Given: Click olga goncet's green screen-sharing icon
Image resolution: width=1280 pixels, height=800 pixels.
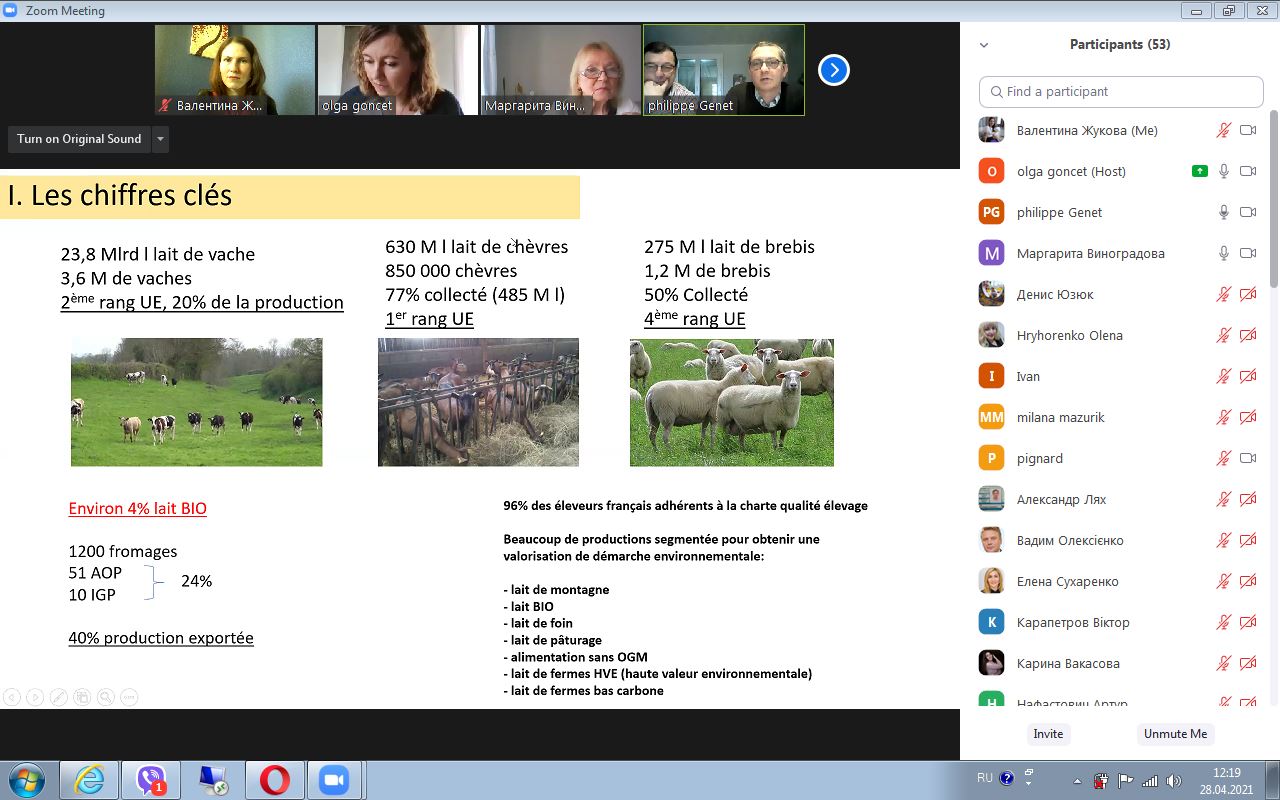Looking at the screenshot, I should pyautogui.click(x=1200, y=171).
